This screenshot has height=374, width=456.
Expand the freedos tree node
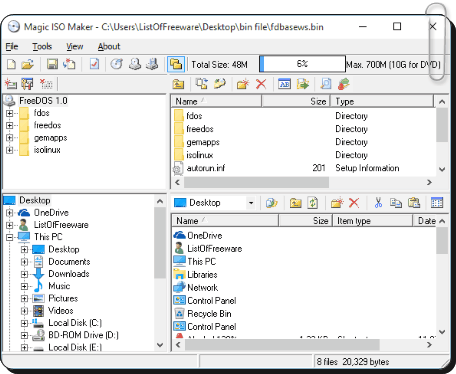(9, 125)
